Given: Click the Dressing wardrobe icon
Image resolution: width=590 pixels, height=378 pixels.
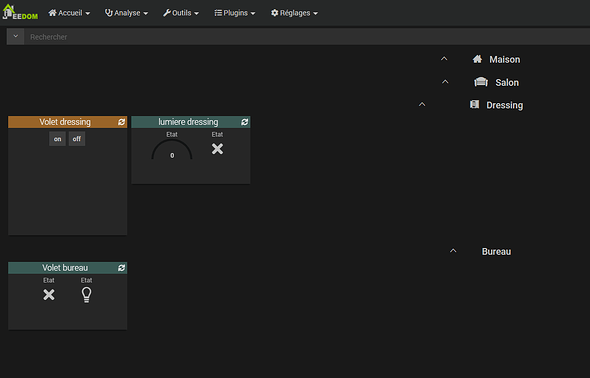Looking at the screenshot, I should coord(474,104).
